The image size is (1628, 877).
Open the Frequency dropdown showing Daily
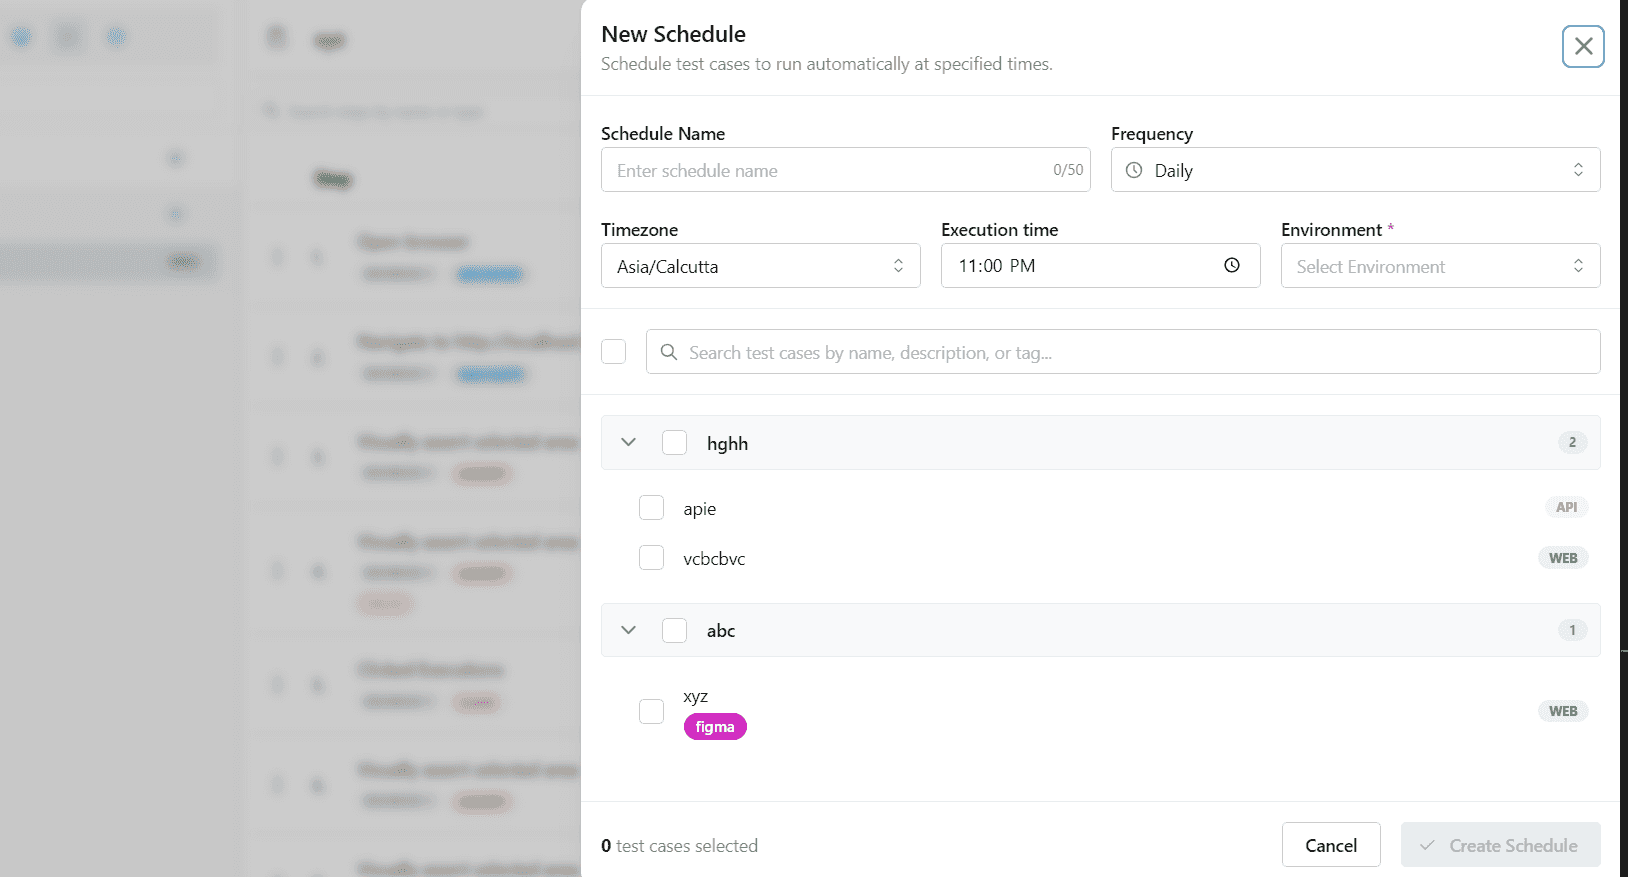1355,170
